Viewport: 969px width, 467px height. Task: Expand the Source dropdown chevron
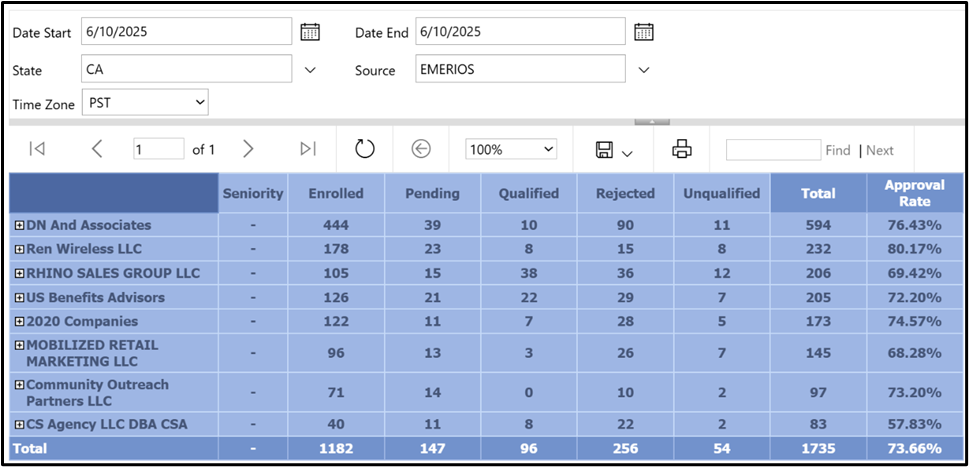tap(644, 70)
